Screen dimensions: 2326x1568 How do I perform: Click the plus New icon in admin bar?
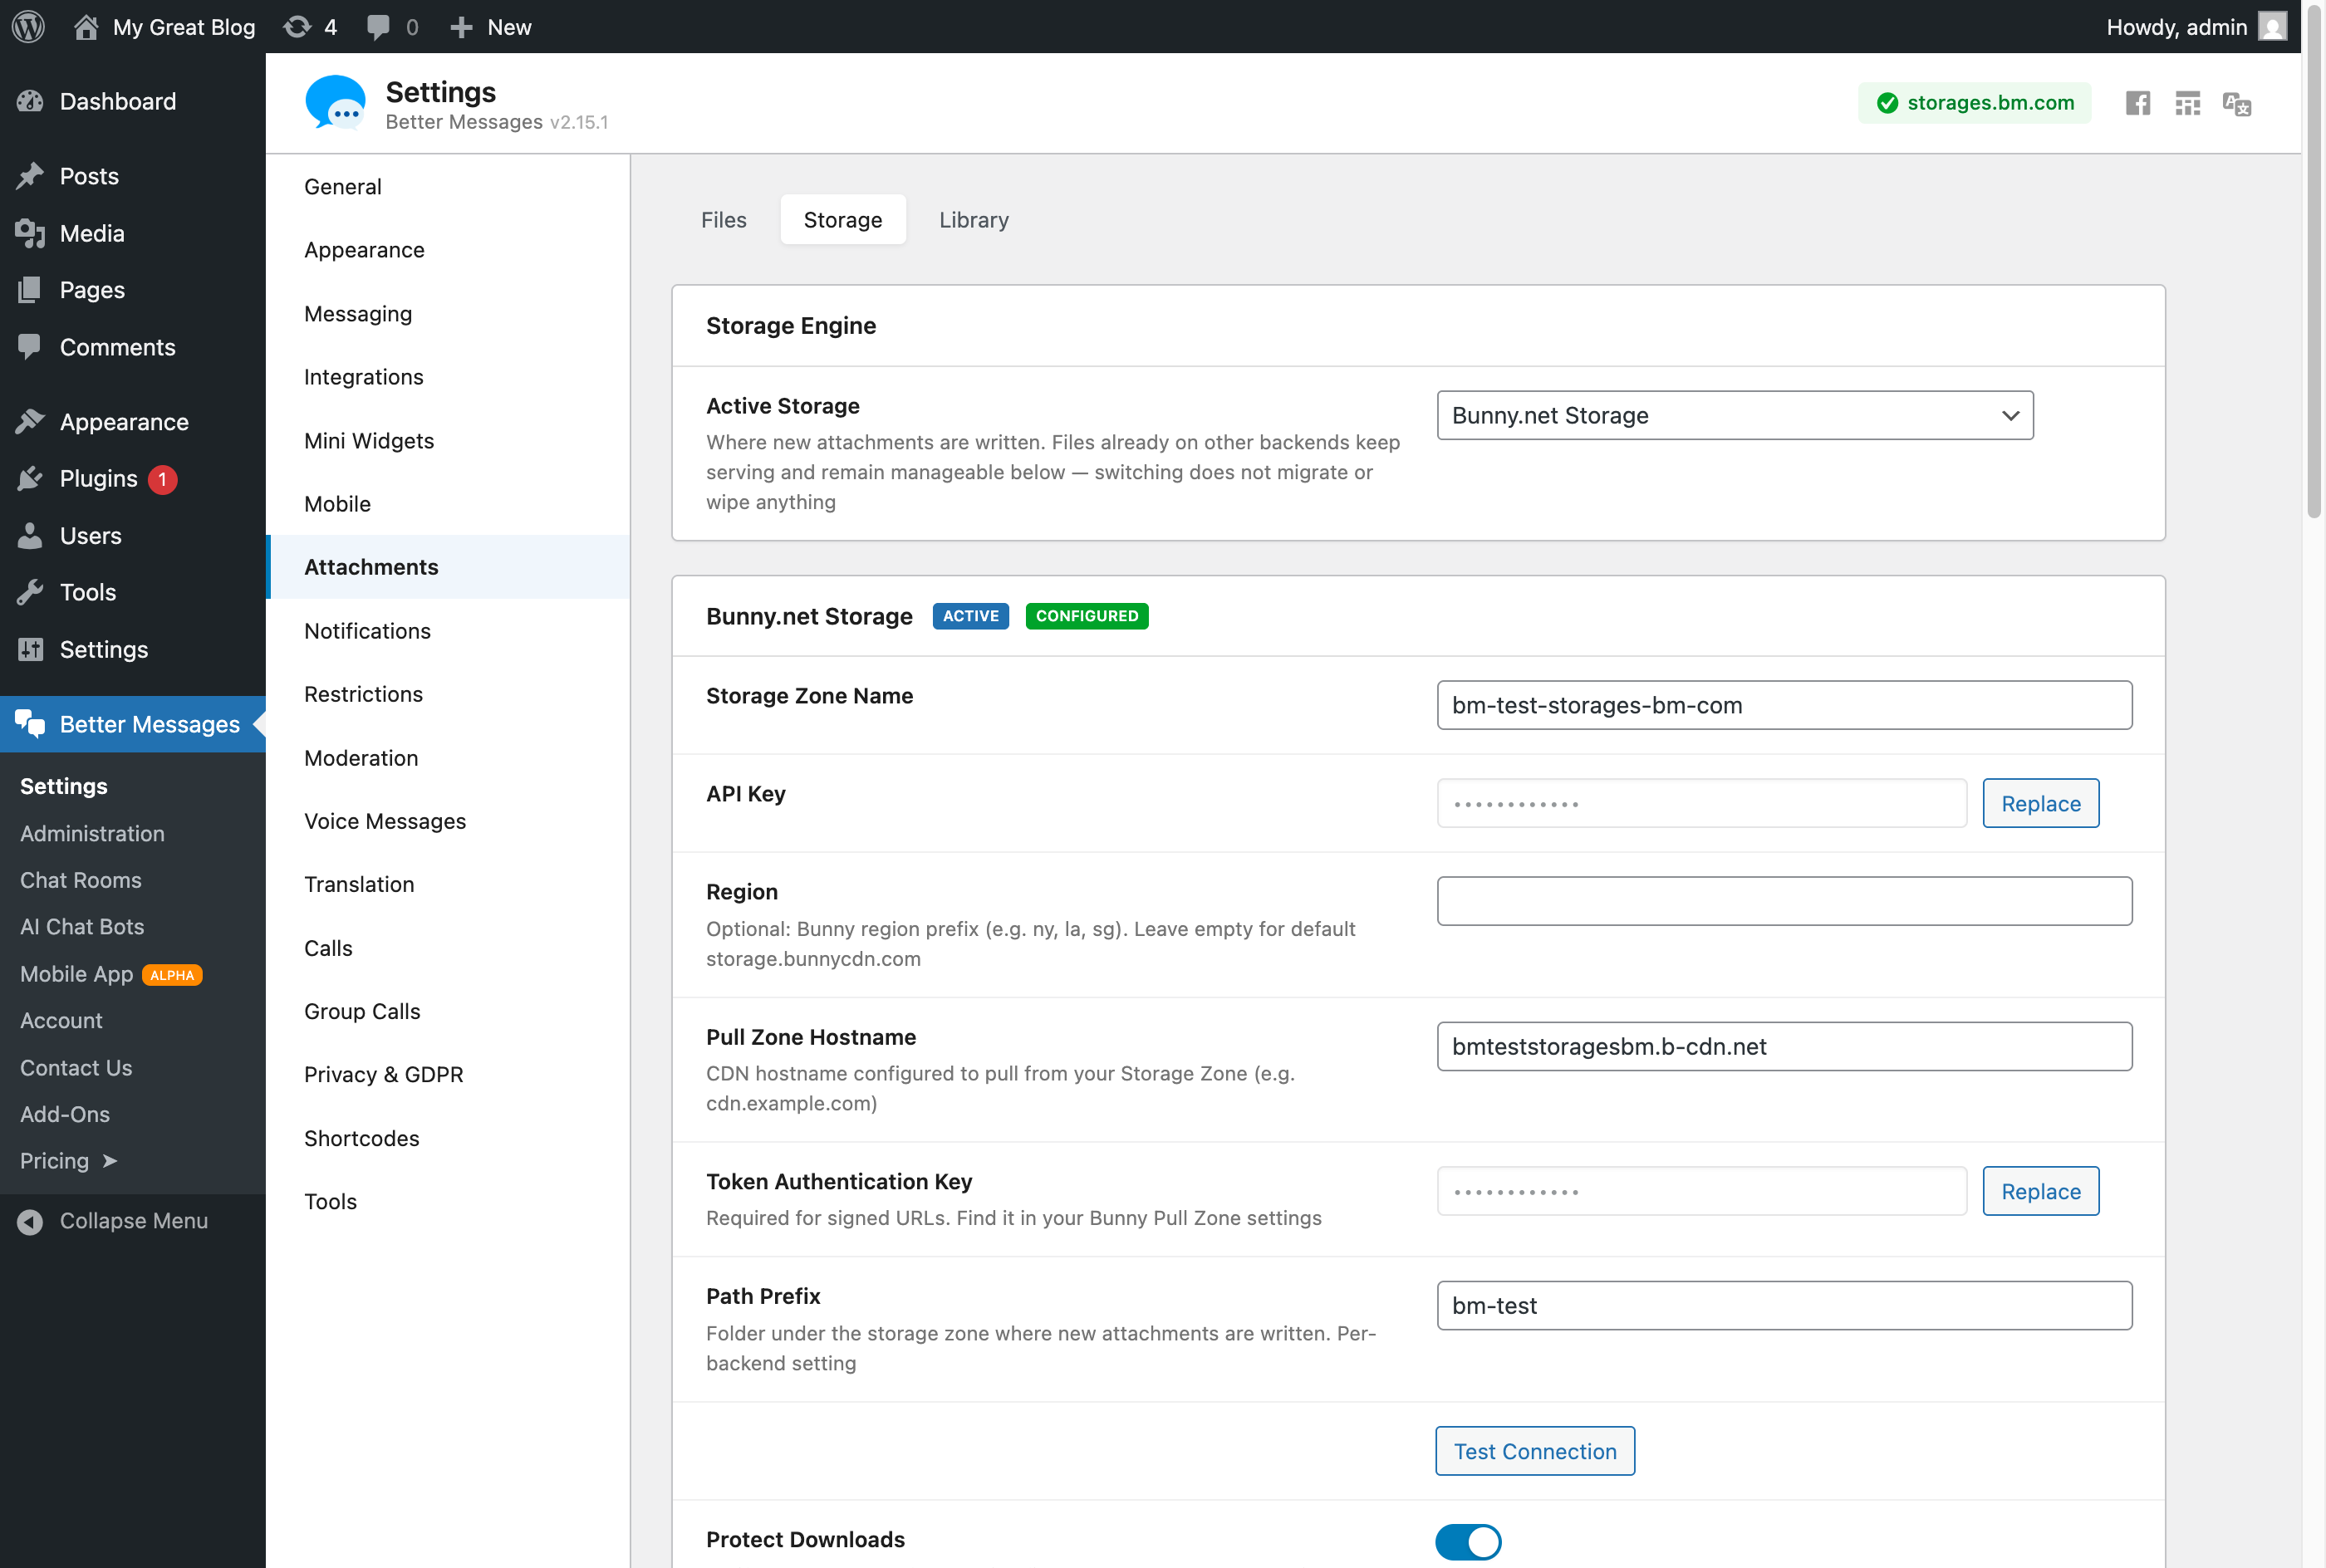click(x=461, y=27)
